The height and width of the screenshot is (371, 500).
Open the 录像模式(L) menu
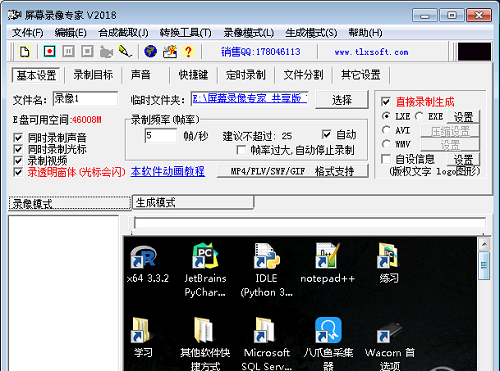(249, 33)
